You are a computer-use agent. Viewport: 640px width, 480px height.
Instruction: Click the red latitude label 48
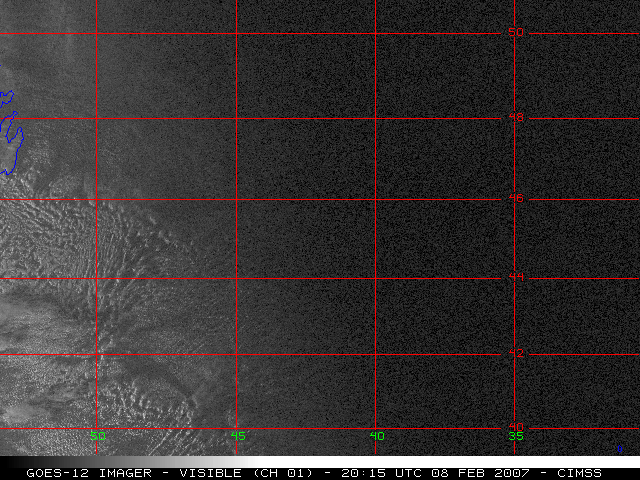516,117
